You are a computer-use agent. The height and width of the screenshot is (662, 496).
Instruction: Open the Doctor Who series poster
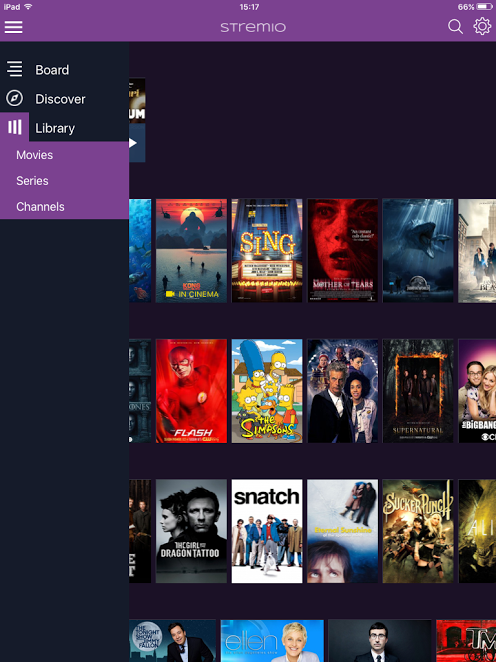pyautogui.click(x=342, y=391)
